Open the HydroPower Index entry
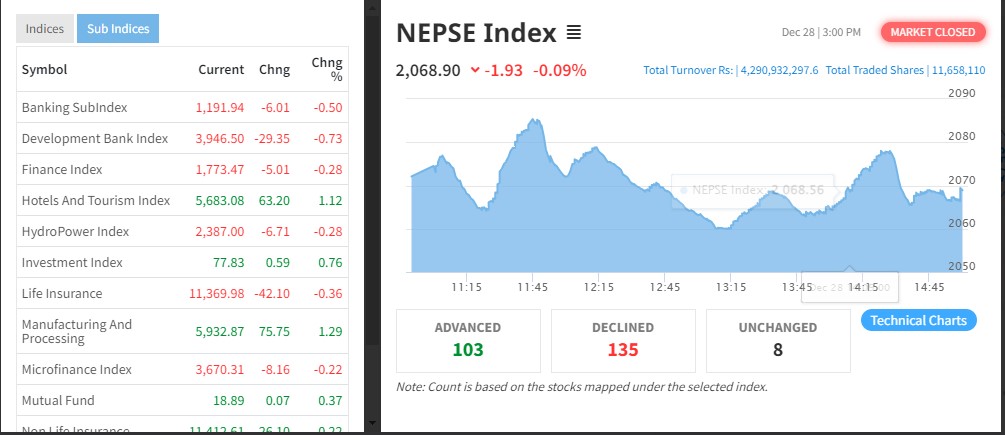This screenshot has width=1005, height=435. [x=76, y=231]
